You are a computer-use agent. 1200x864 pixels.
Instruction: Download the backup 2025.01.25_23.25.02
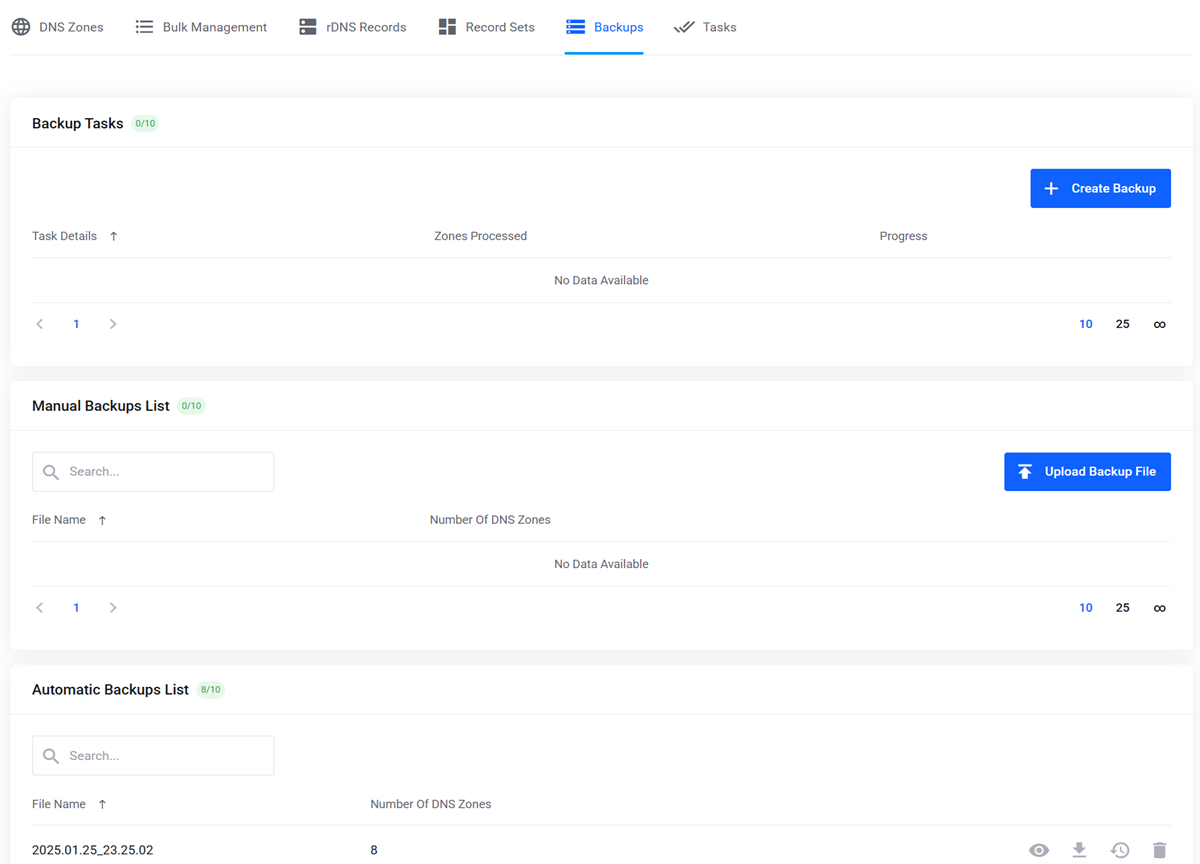(1079, 849)
